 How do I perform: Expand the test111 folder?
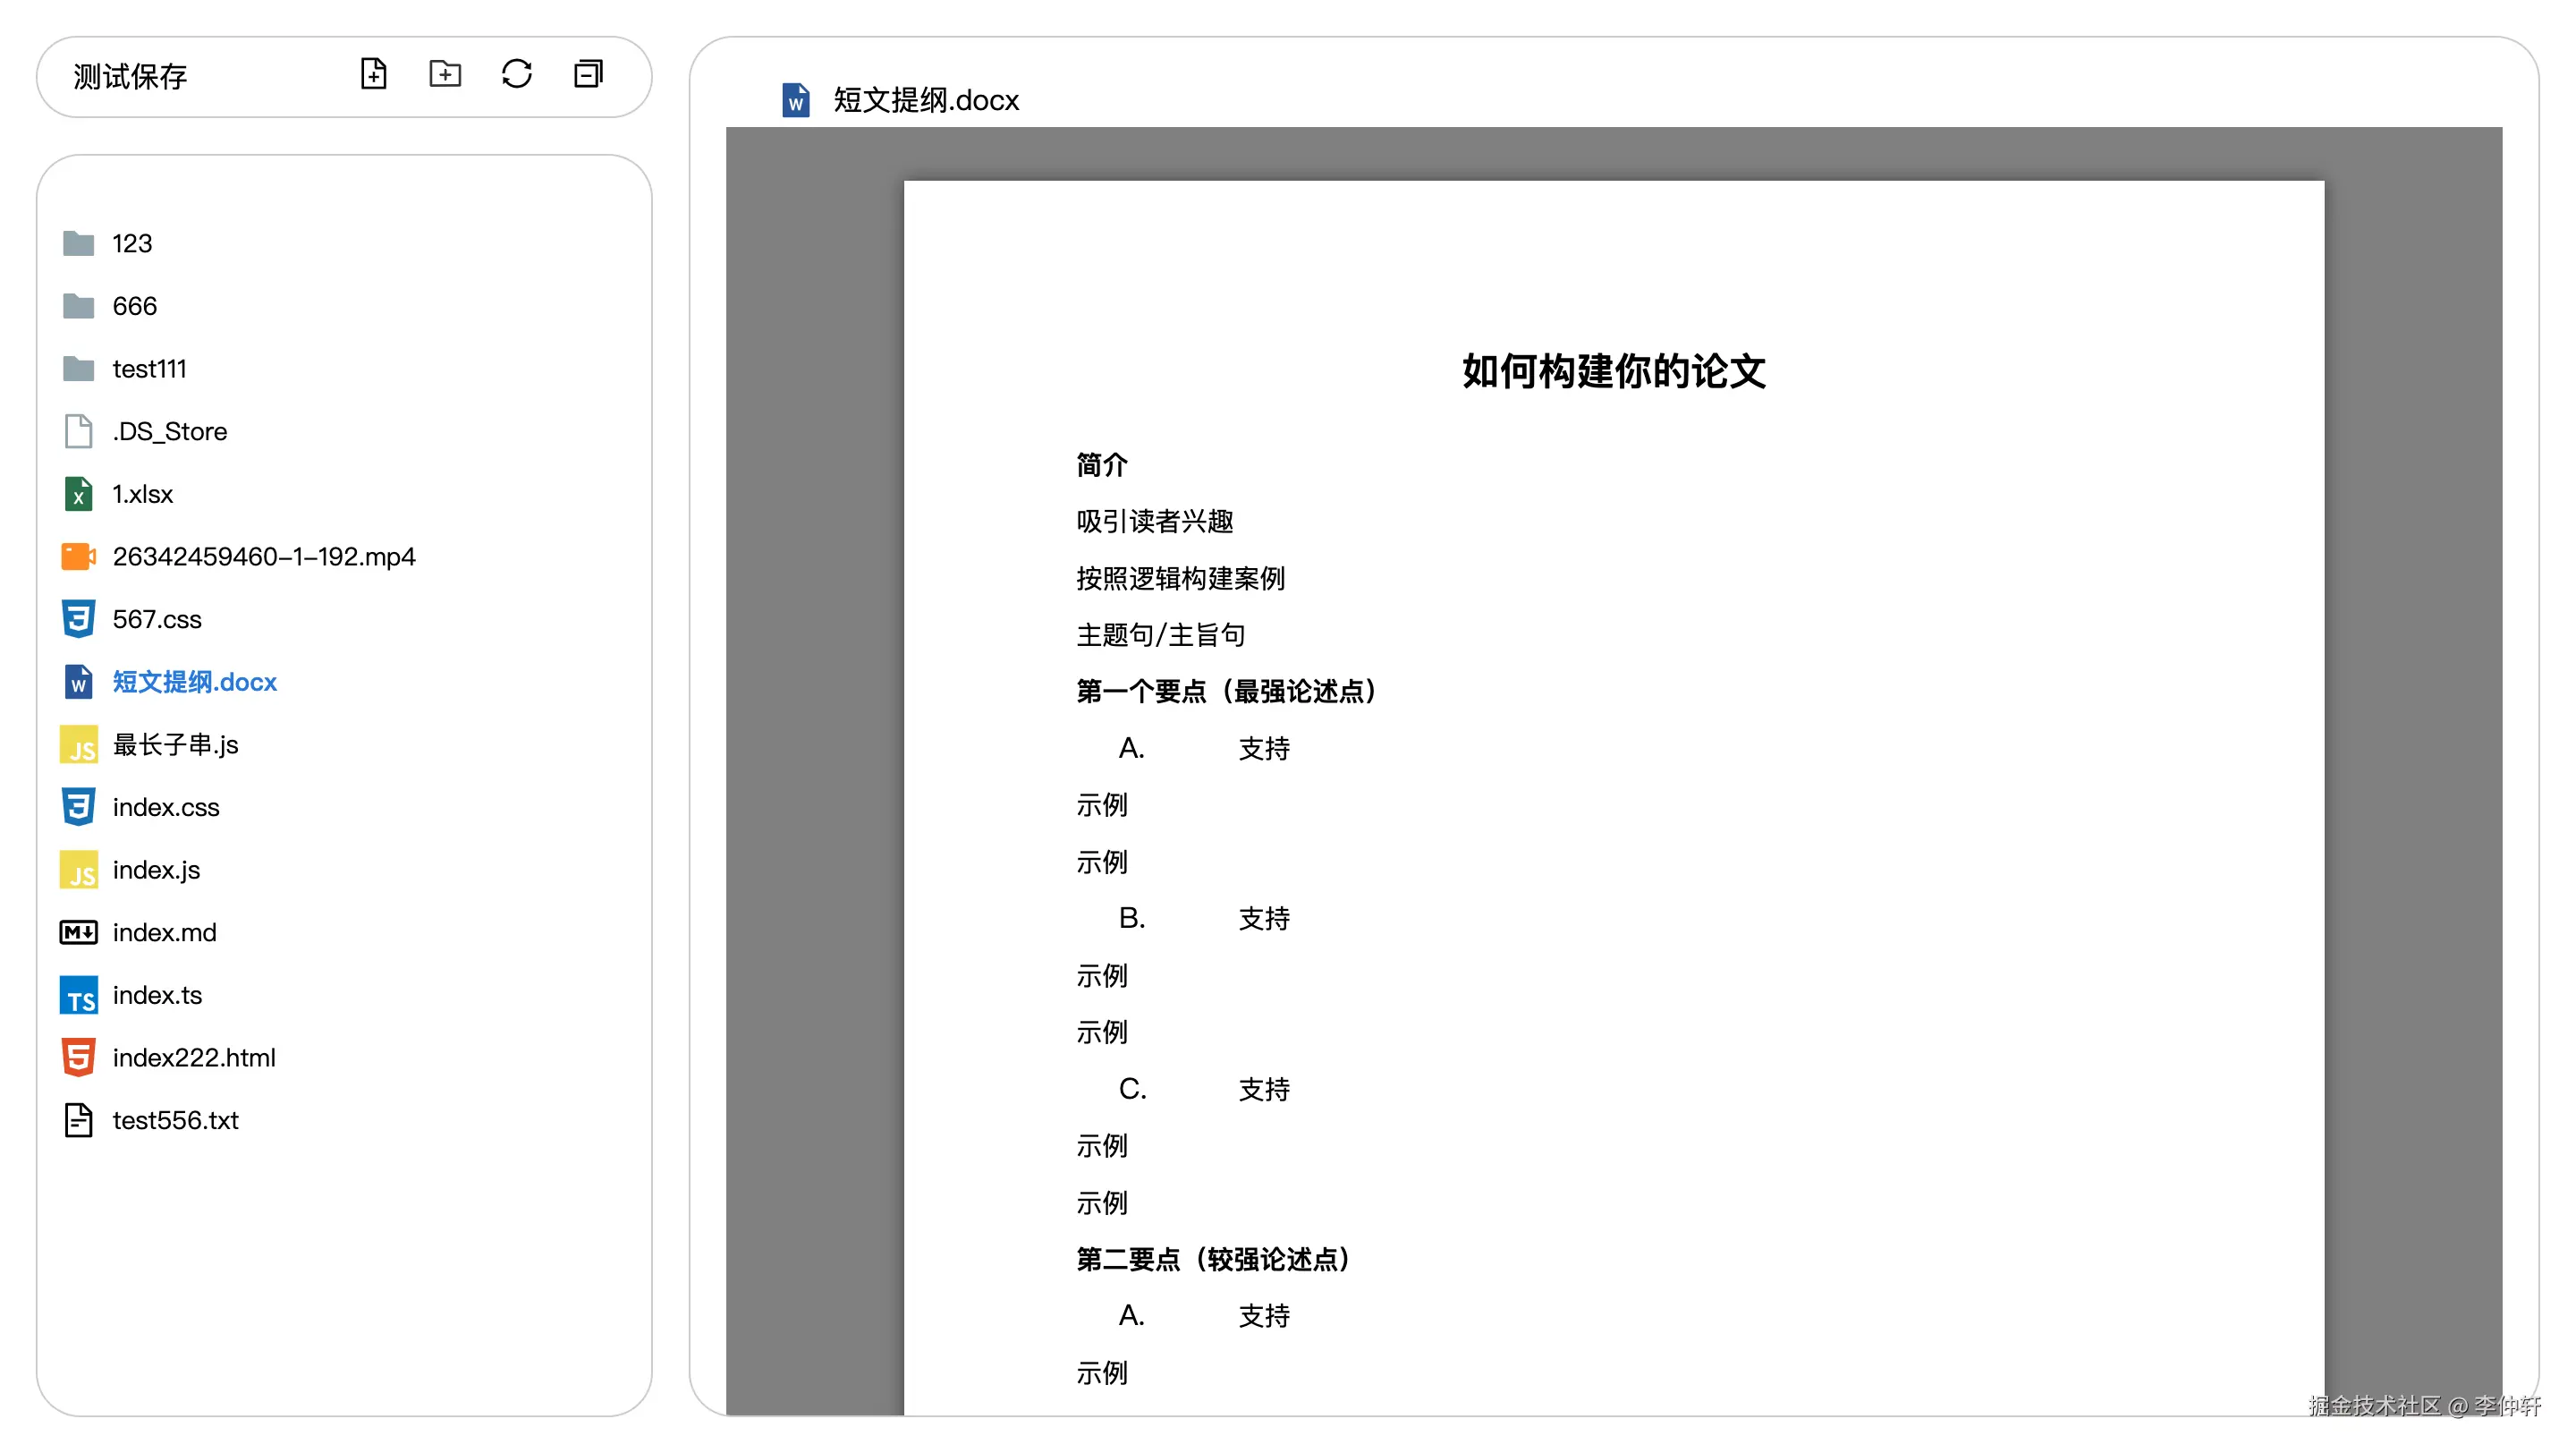click(149, 369)
